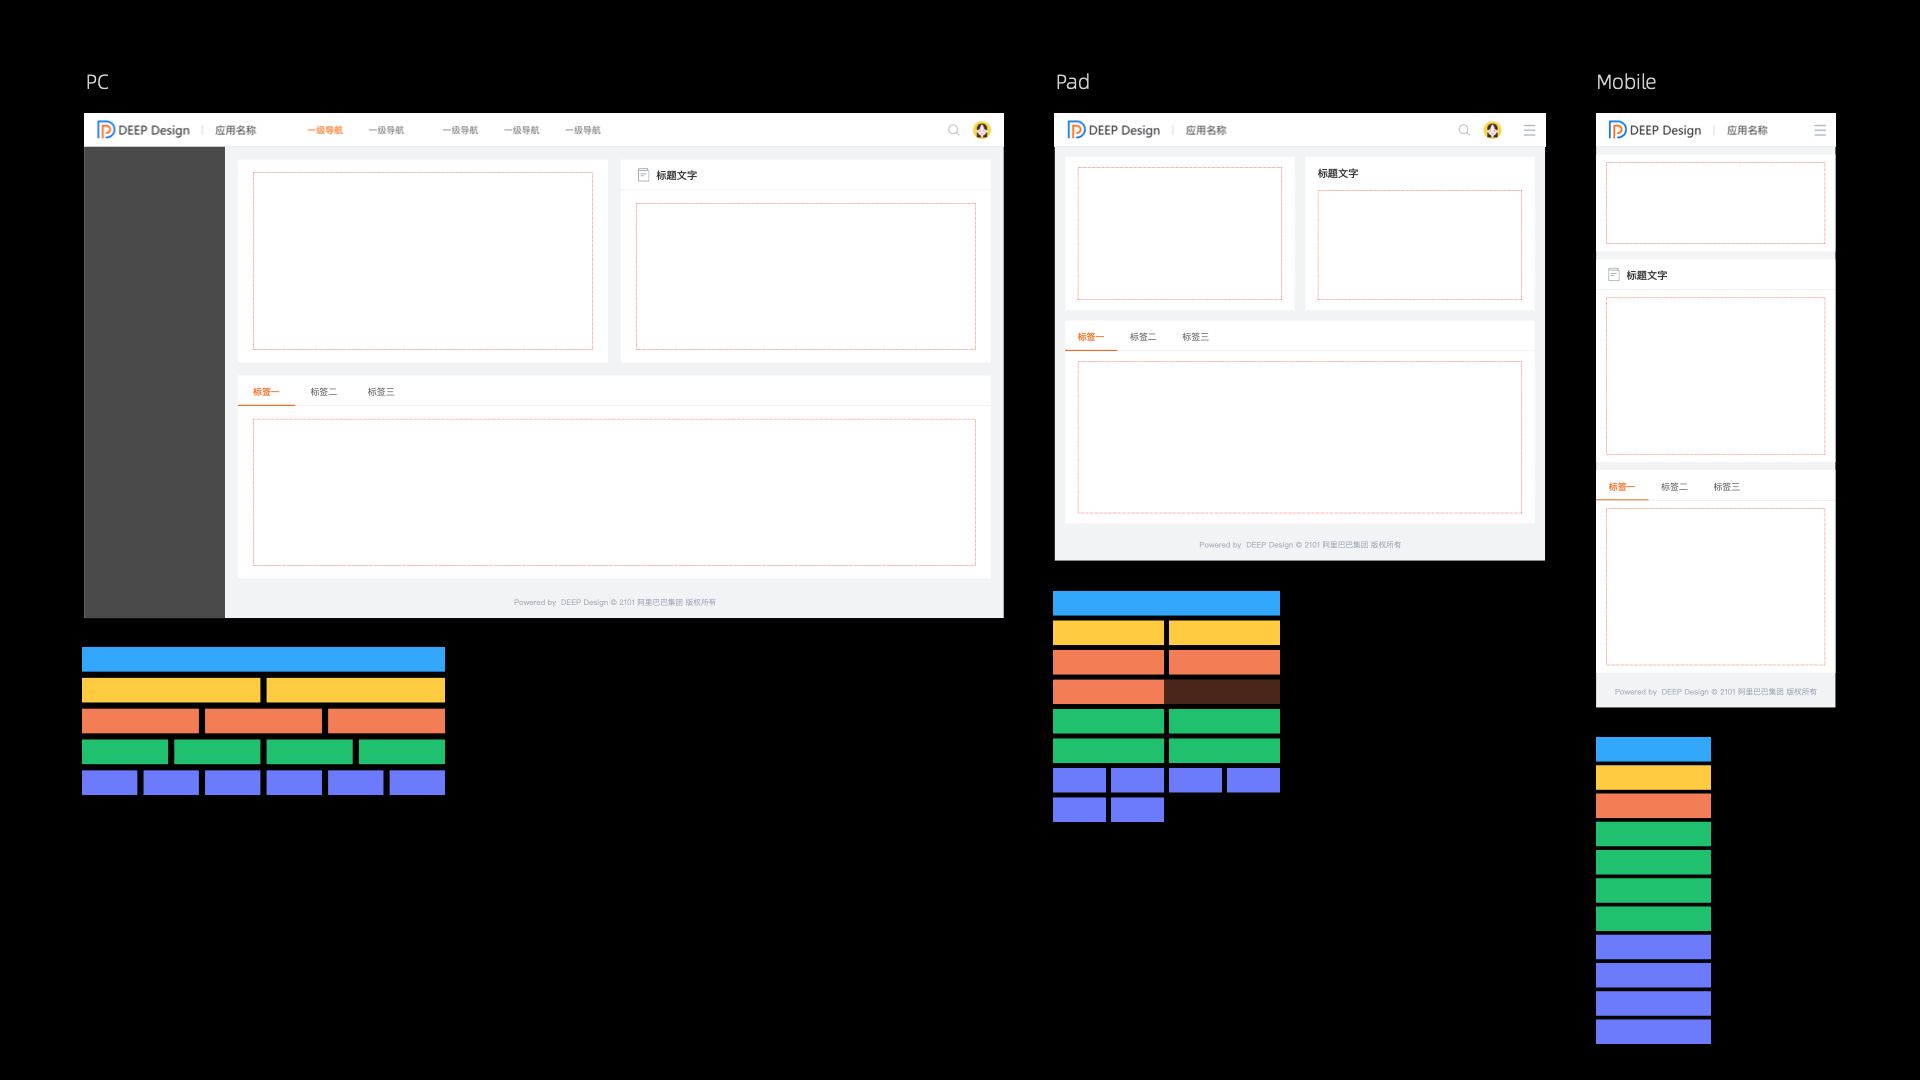Click dark brown block in Pad grid
The height and width of the screenshot is (1080, 1920).
pyautogui.click(x=1222, y=691)
